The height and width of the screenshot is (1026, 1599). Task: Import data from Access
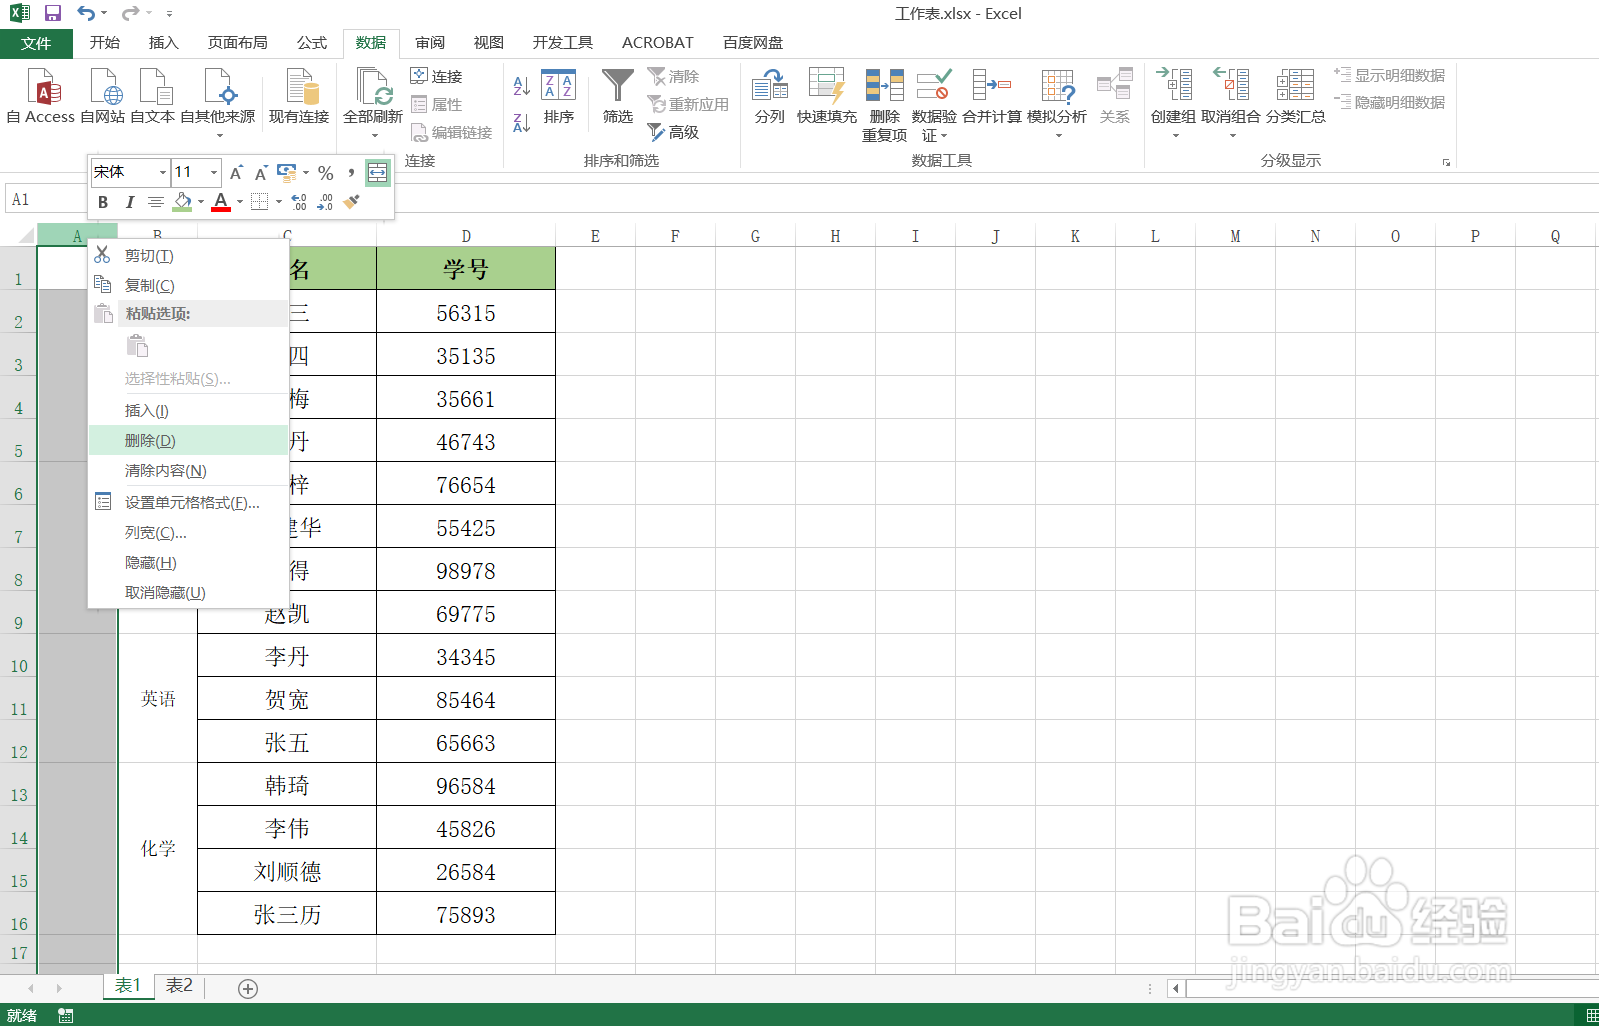pyautogui.click(x=41, y=96)
